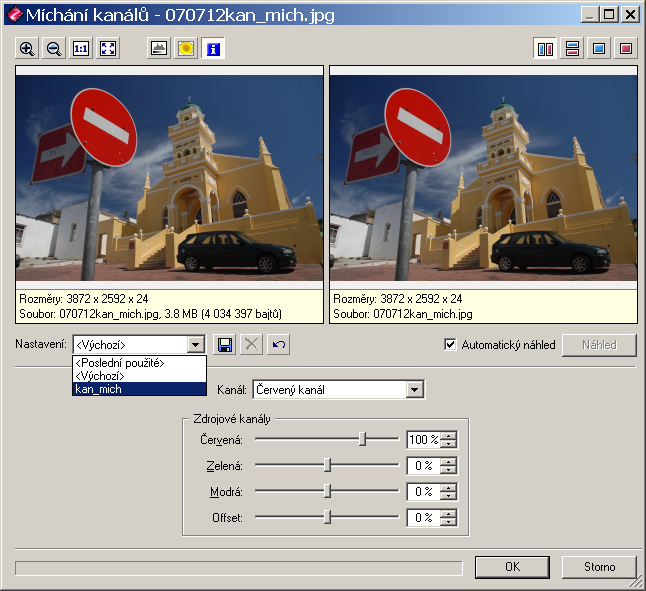Reset settings with the undo arrow icon
Viewport: 646px width, 591px height.
279,345
